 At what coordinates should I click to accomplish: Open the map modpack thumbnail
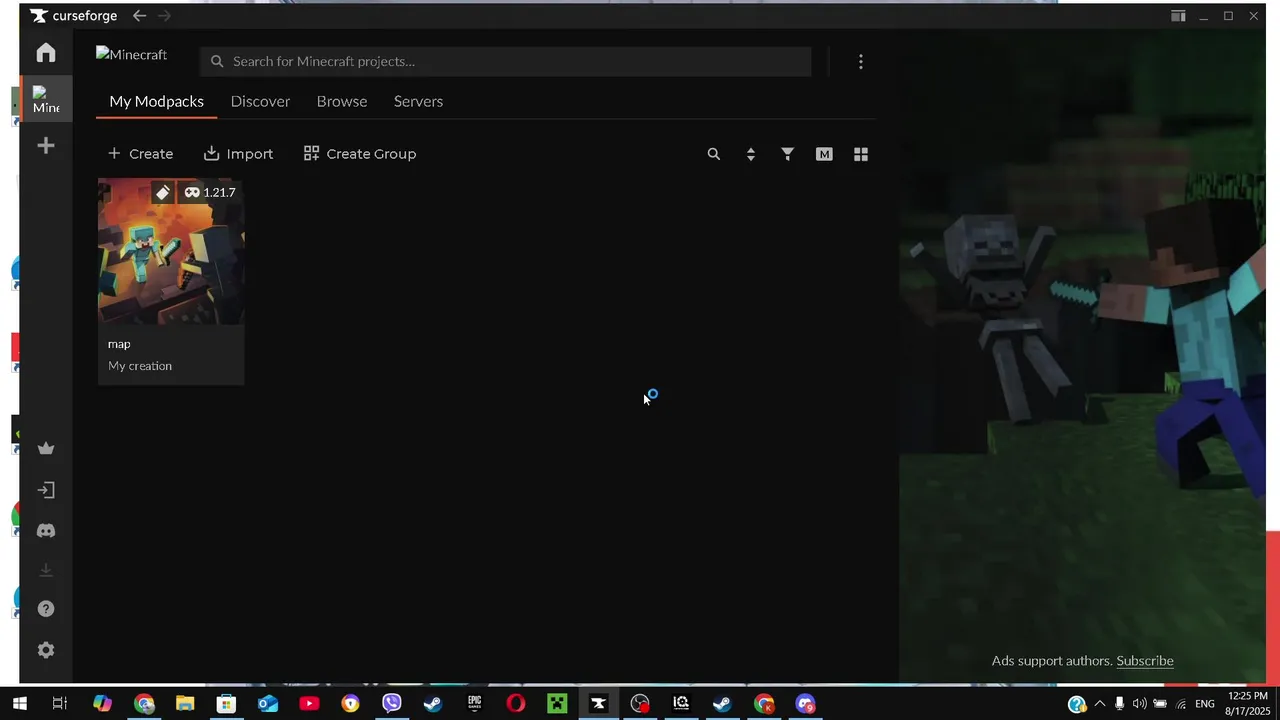(x=171, y=252)
